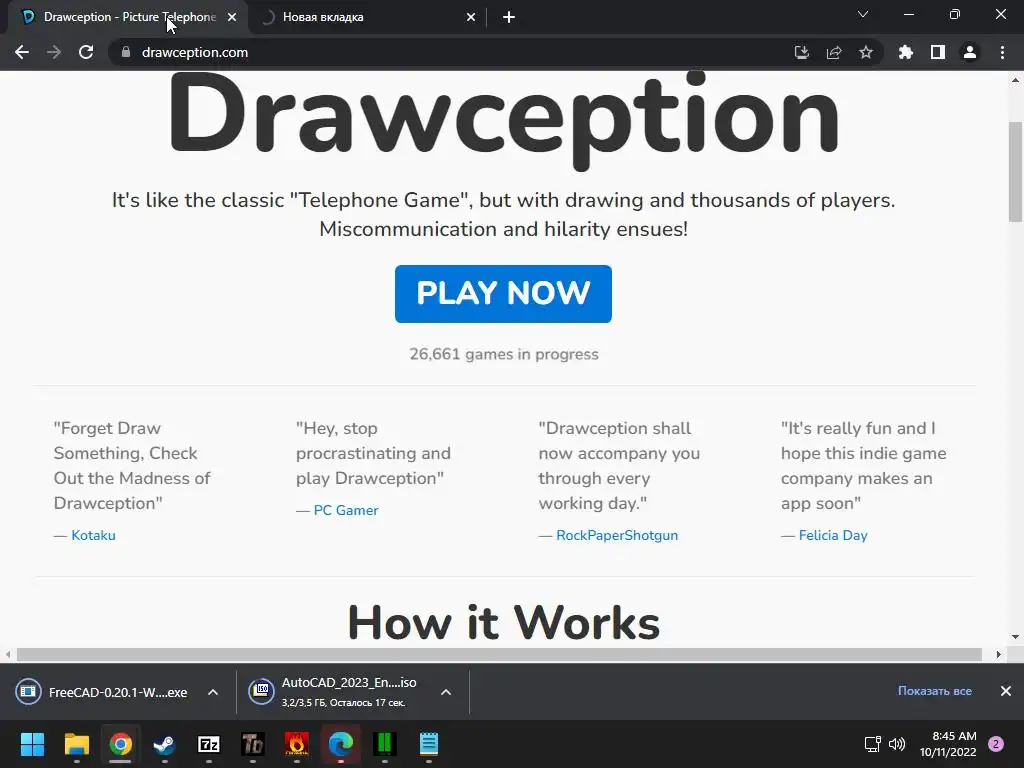Open the Felicia Day link
1024x768 pixels.
[833, 536]
